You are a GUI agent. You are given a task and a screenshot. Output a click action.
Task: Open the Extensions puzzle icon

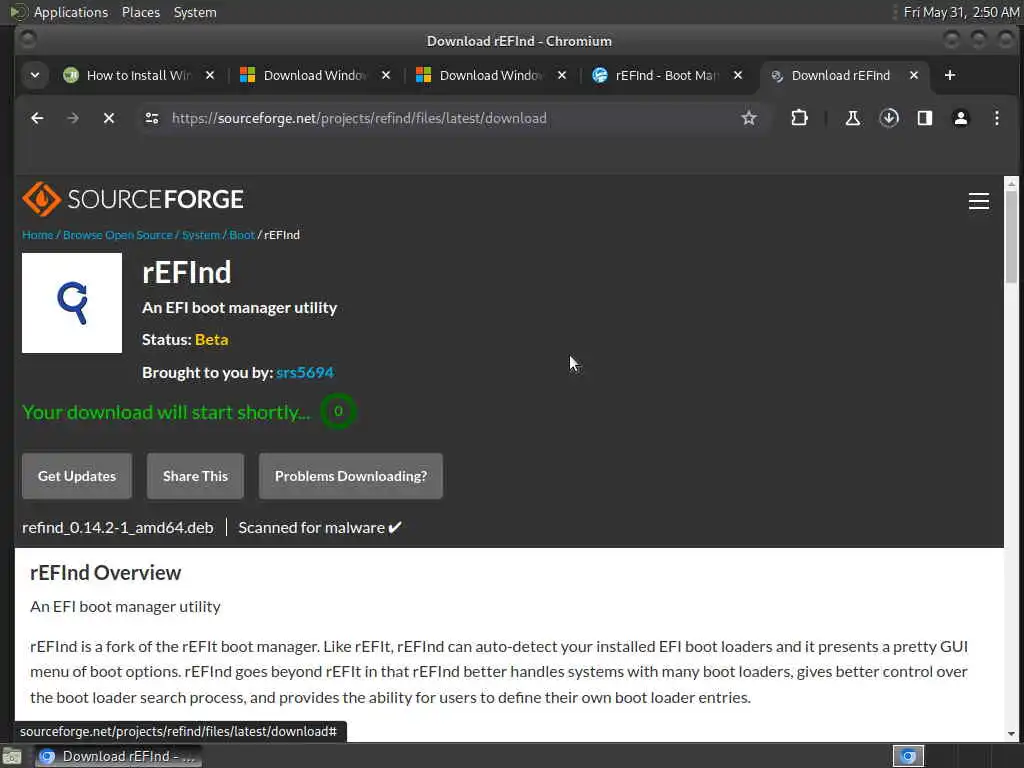pos(799,118)
